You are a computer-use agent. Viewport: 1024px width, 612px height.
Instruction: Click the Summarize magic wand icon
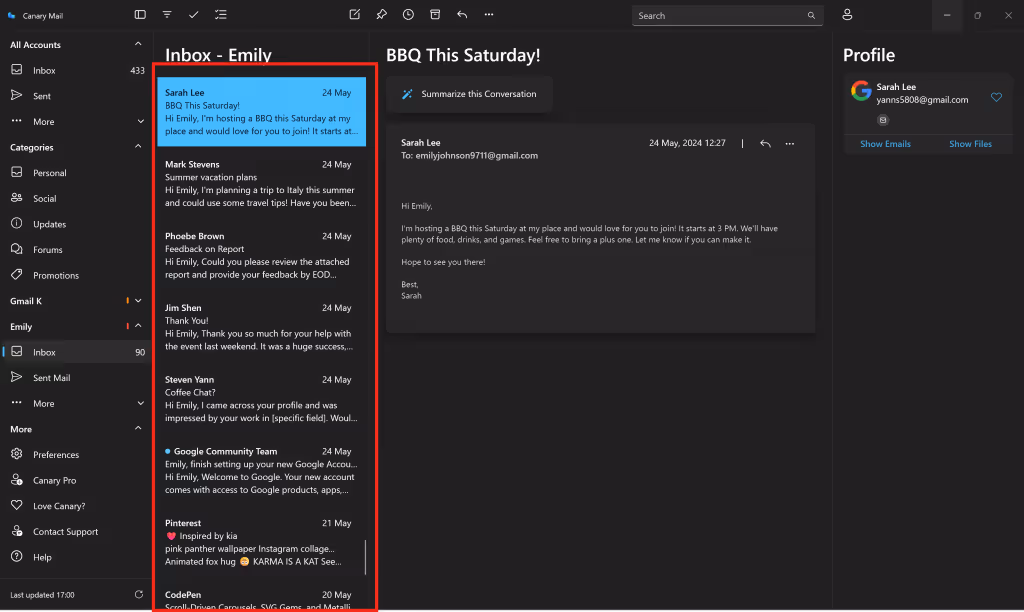(407, 94)
